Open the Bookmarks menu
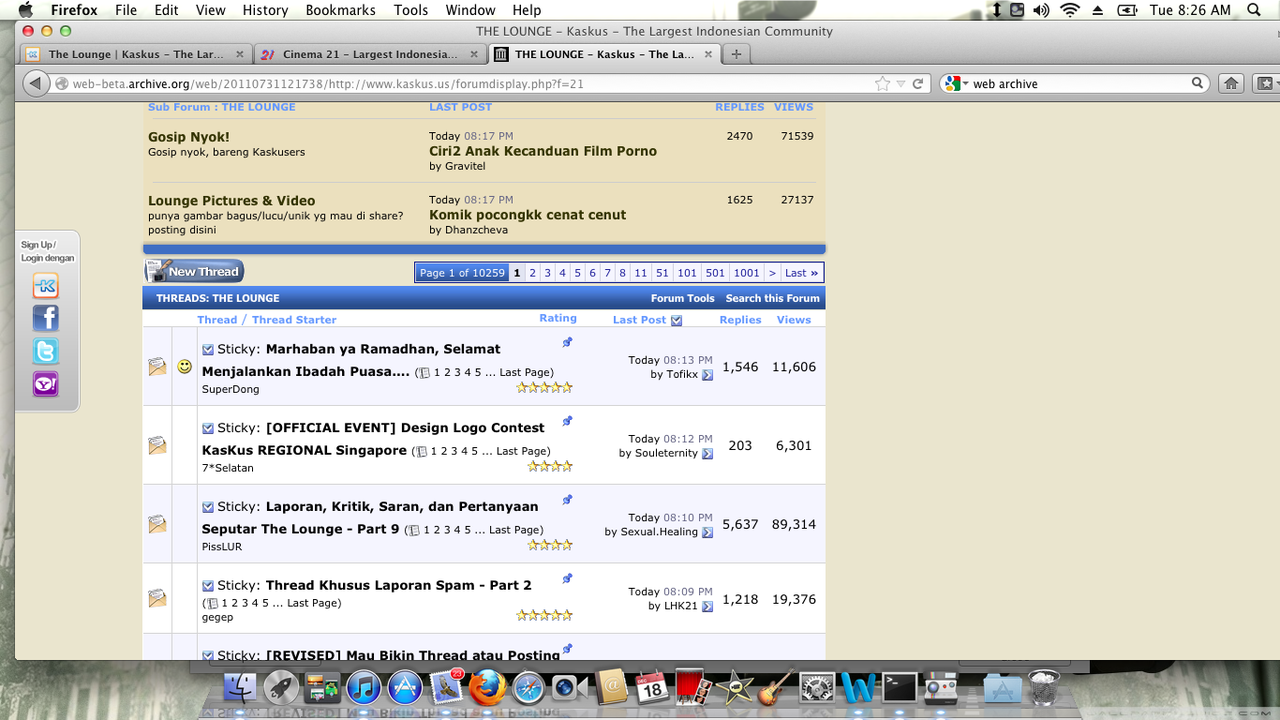The image size is (1280, 720). tap(341, 10)
